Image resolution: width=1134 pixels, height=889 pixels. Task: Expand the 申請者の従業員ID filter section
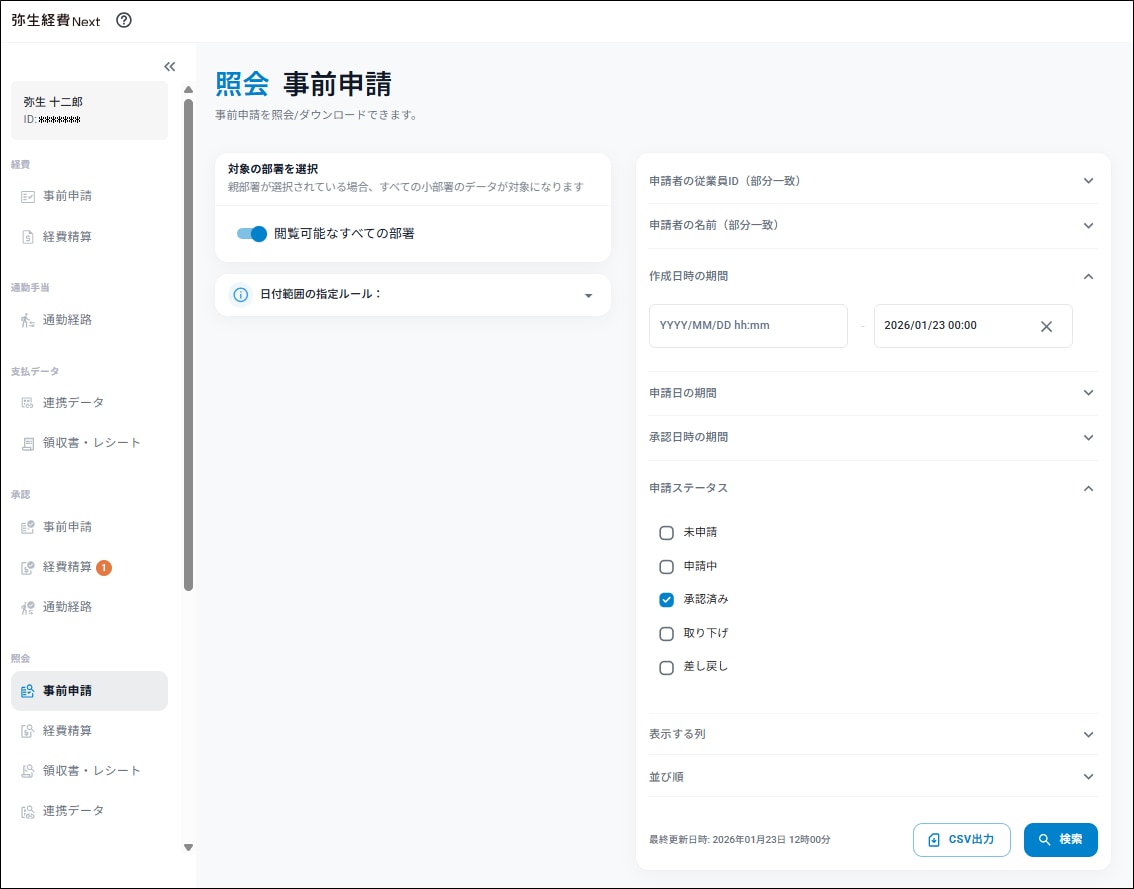[1088, 181]
